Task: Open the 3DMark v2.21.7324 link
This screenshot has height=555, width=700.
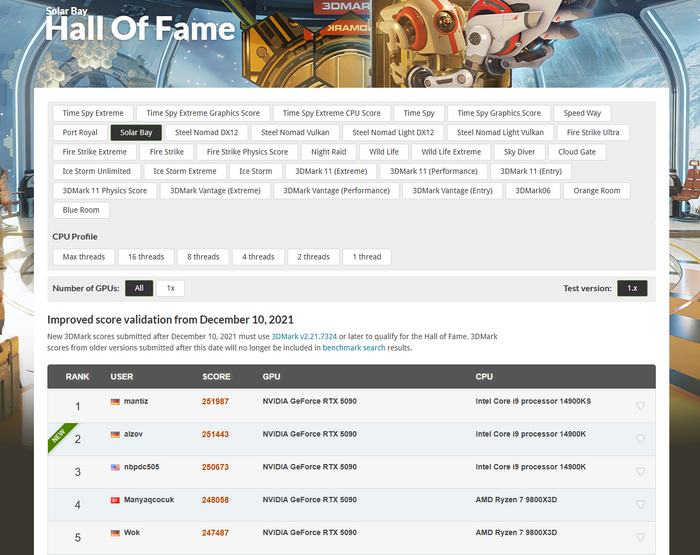Action: click(x=304, y=337)
